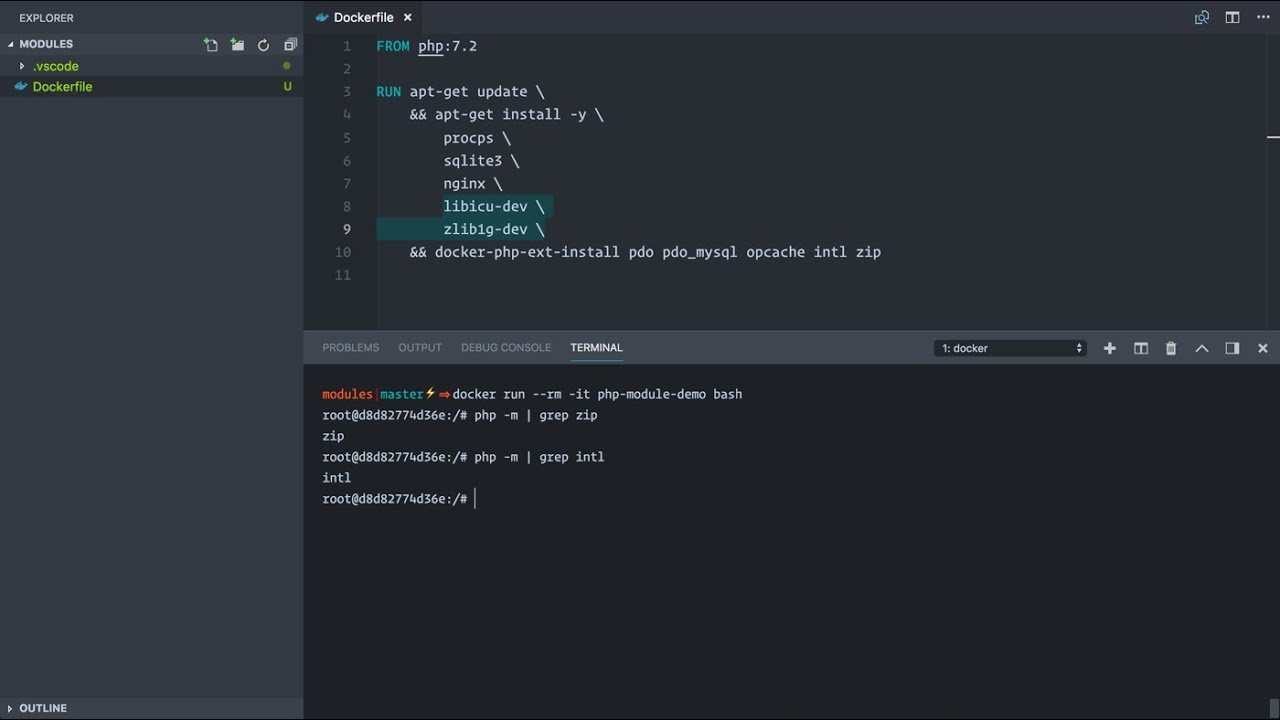Split the terminal pane
This screenshot has height=720, width=1280.
pyautogui.click(x=1140, y=348)
